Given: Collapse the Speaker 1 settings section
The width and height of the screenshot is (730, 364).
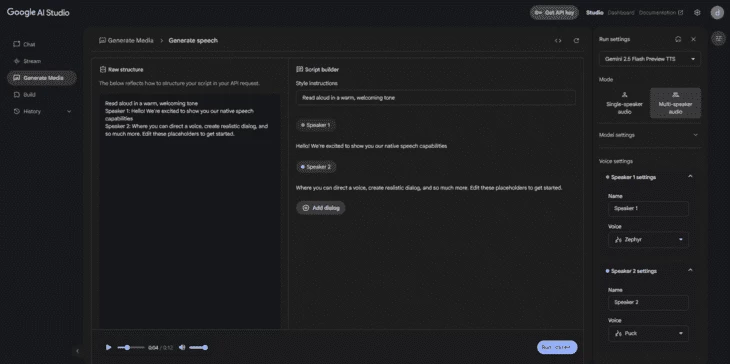Looking at the screenshot, I should pyautogui.click(x=690, y=177).
